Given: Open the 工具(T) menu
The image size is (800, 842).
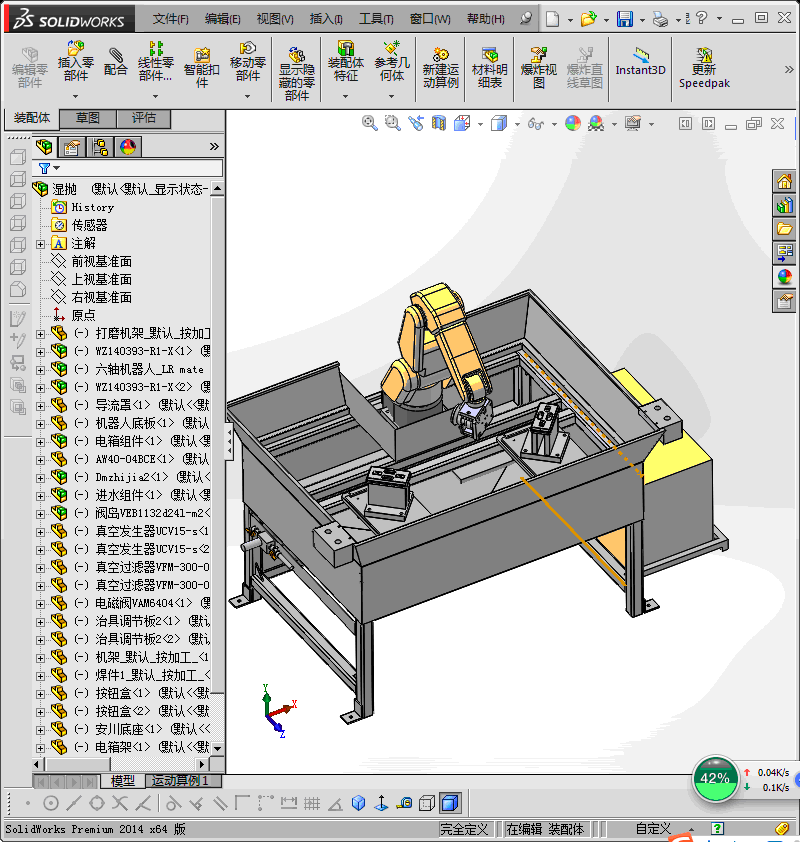Looking at the screenshot, I should point(376,19).
